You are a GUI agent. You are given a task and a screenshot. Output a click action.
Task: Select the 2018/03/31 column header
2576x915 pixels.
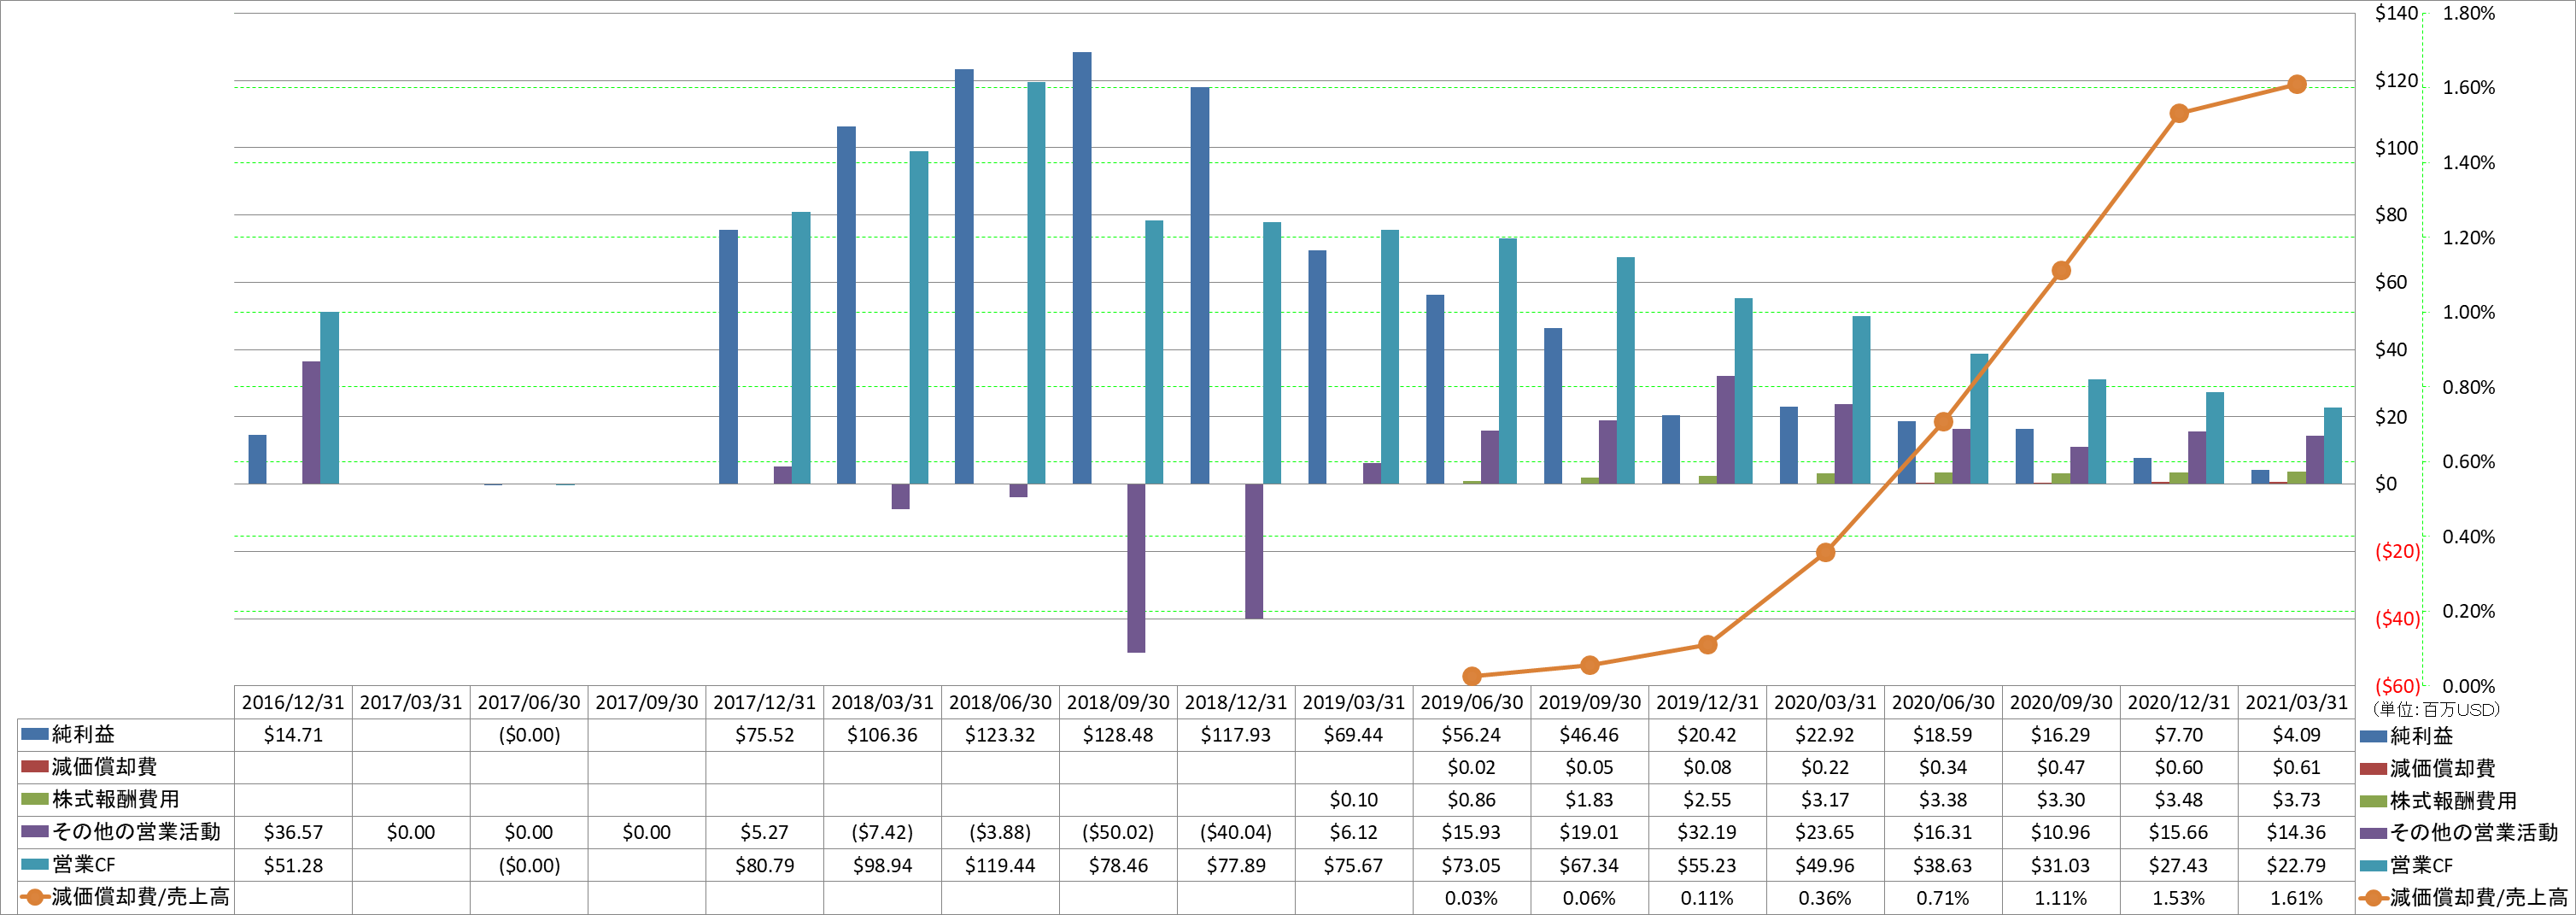coord(882,702)
